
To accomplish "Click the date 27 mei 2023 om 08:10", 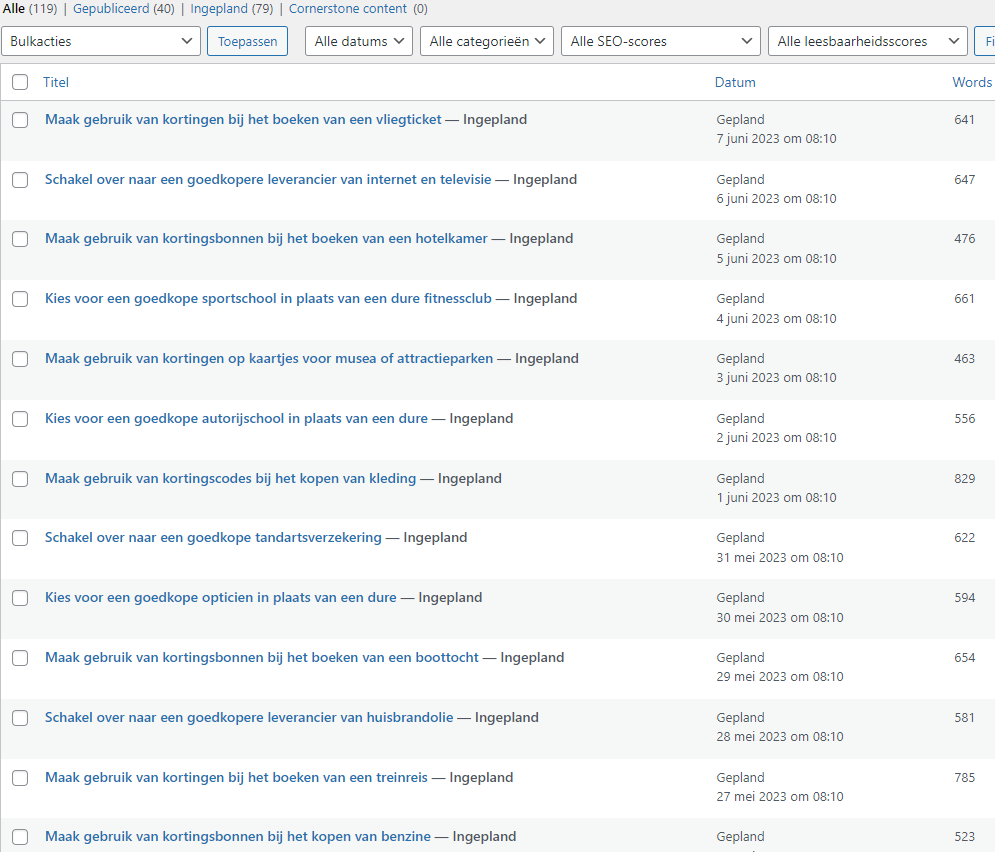I will pos(780,796).
